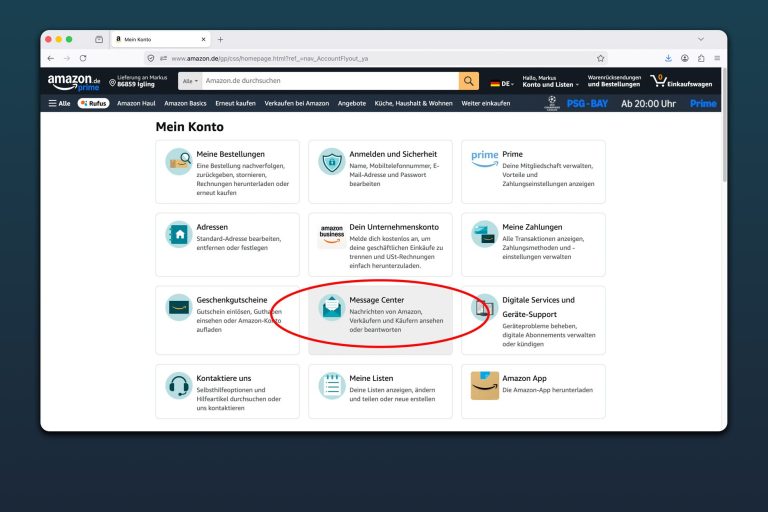The width and height of the screenshot is (768, 512).
Task: Open Meine Bestellungen package icon
Action: pos(178,162)
